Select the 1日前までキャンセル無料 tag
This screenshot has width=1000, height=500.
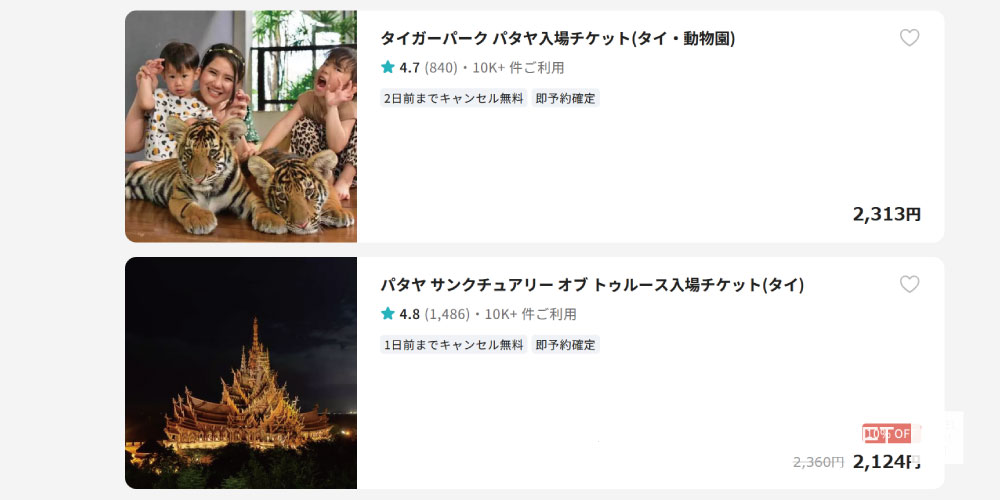(x=453, y=345)
